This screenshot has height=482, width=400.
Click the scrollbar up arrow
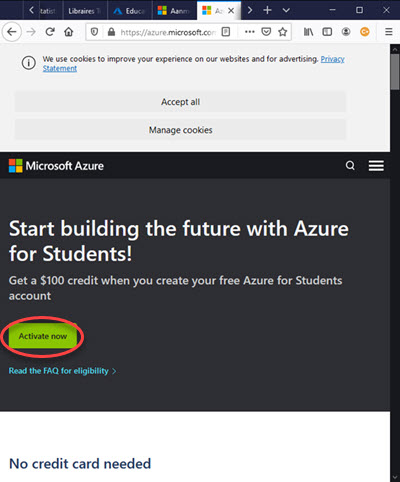(395, 49)
